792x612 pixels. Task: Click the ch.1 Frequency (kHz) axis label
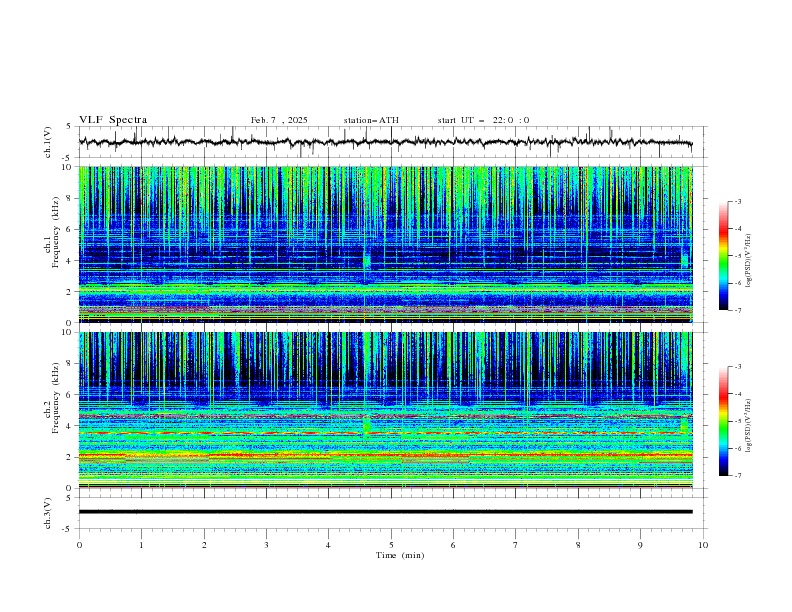(x=52, y=233)
